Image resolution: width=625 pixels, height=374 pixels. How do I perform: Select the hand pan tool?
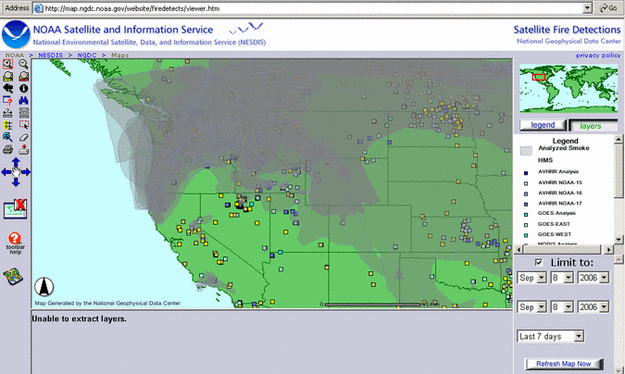tap(16, 172)
